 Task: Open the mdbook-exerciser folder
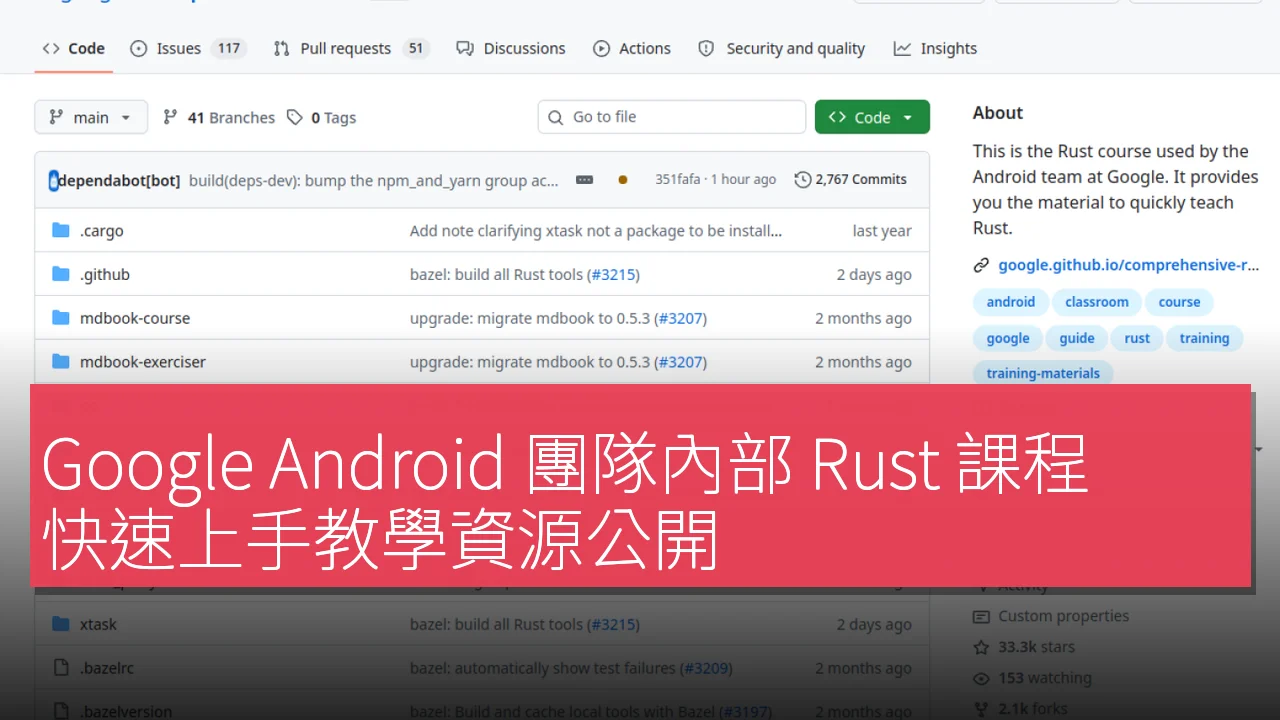143,362
